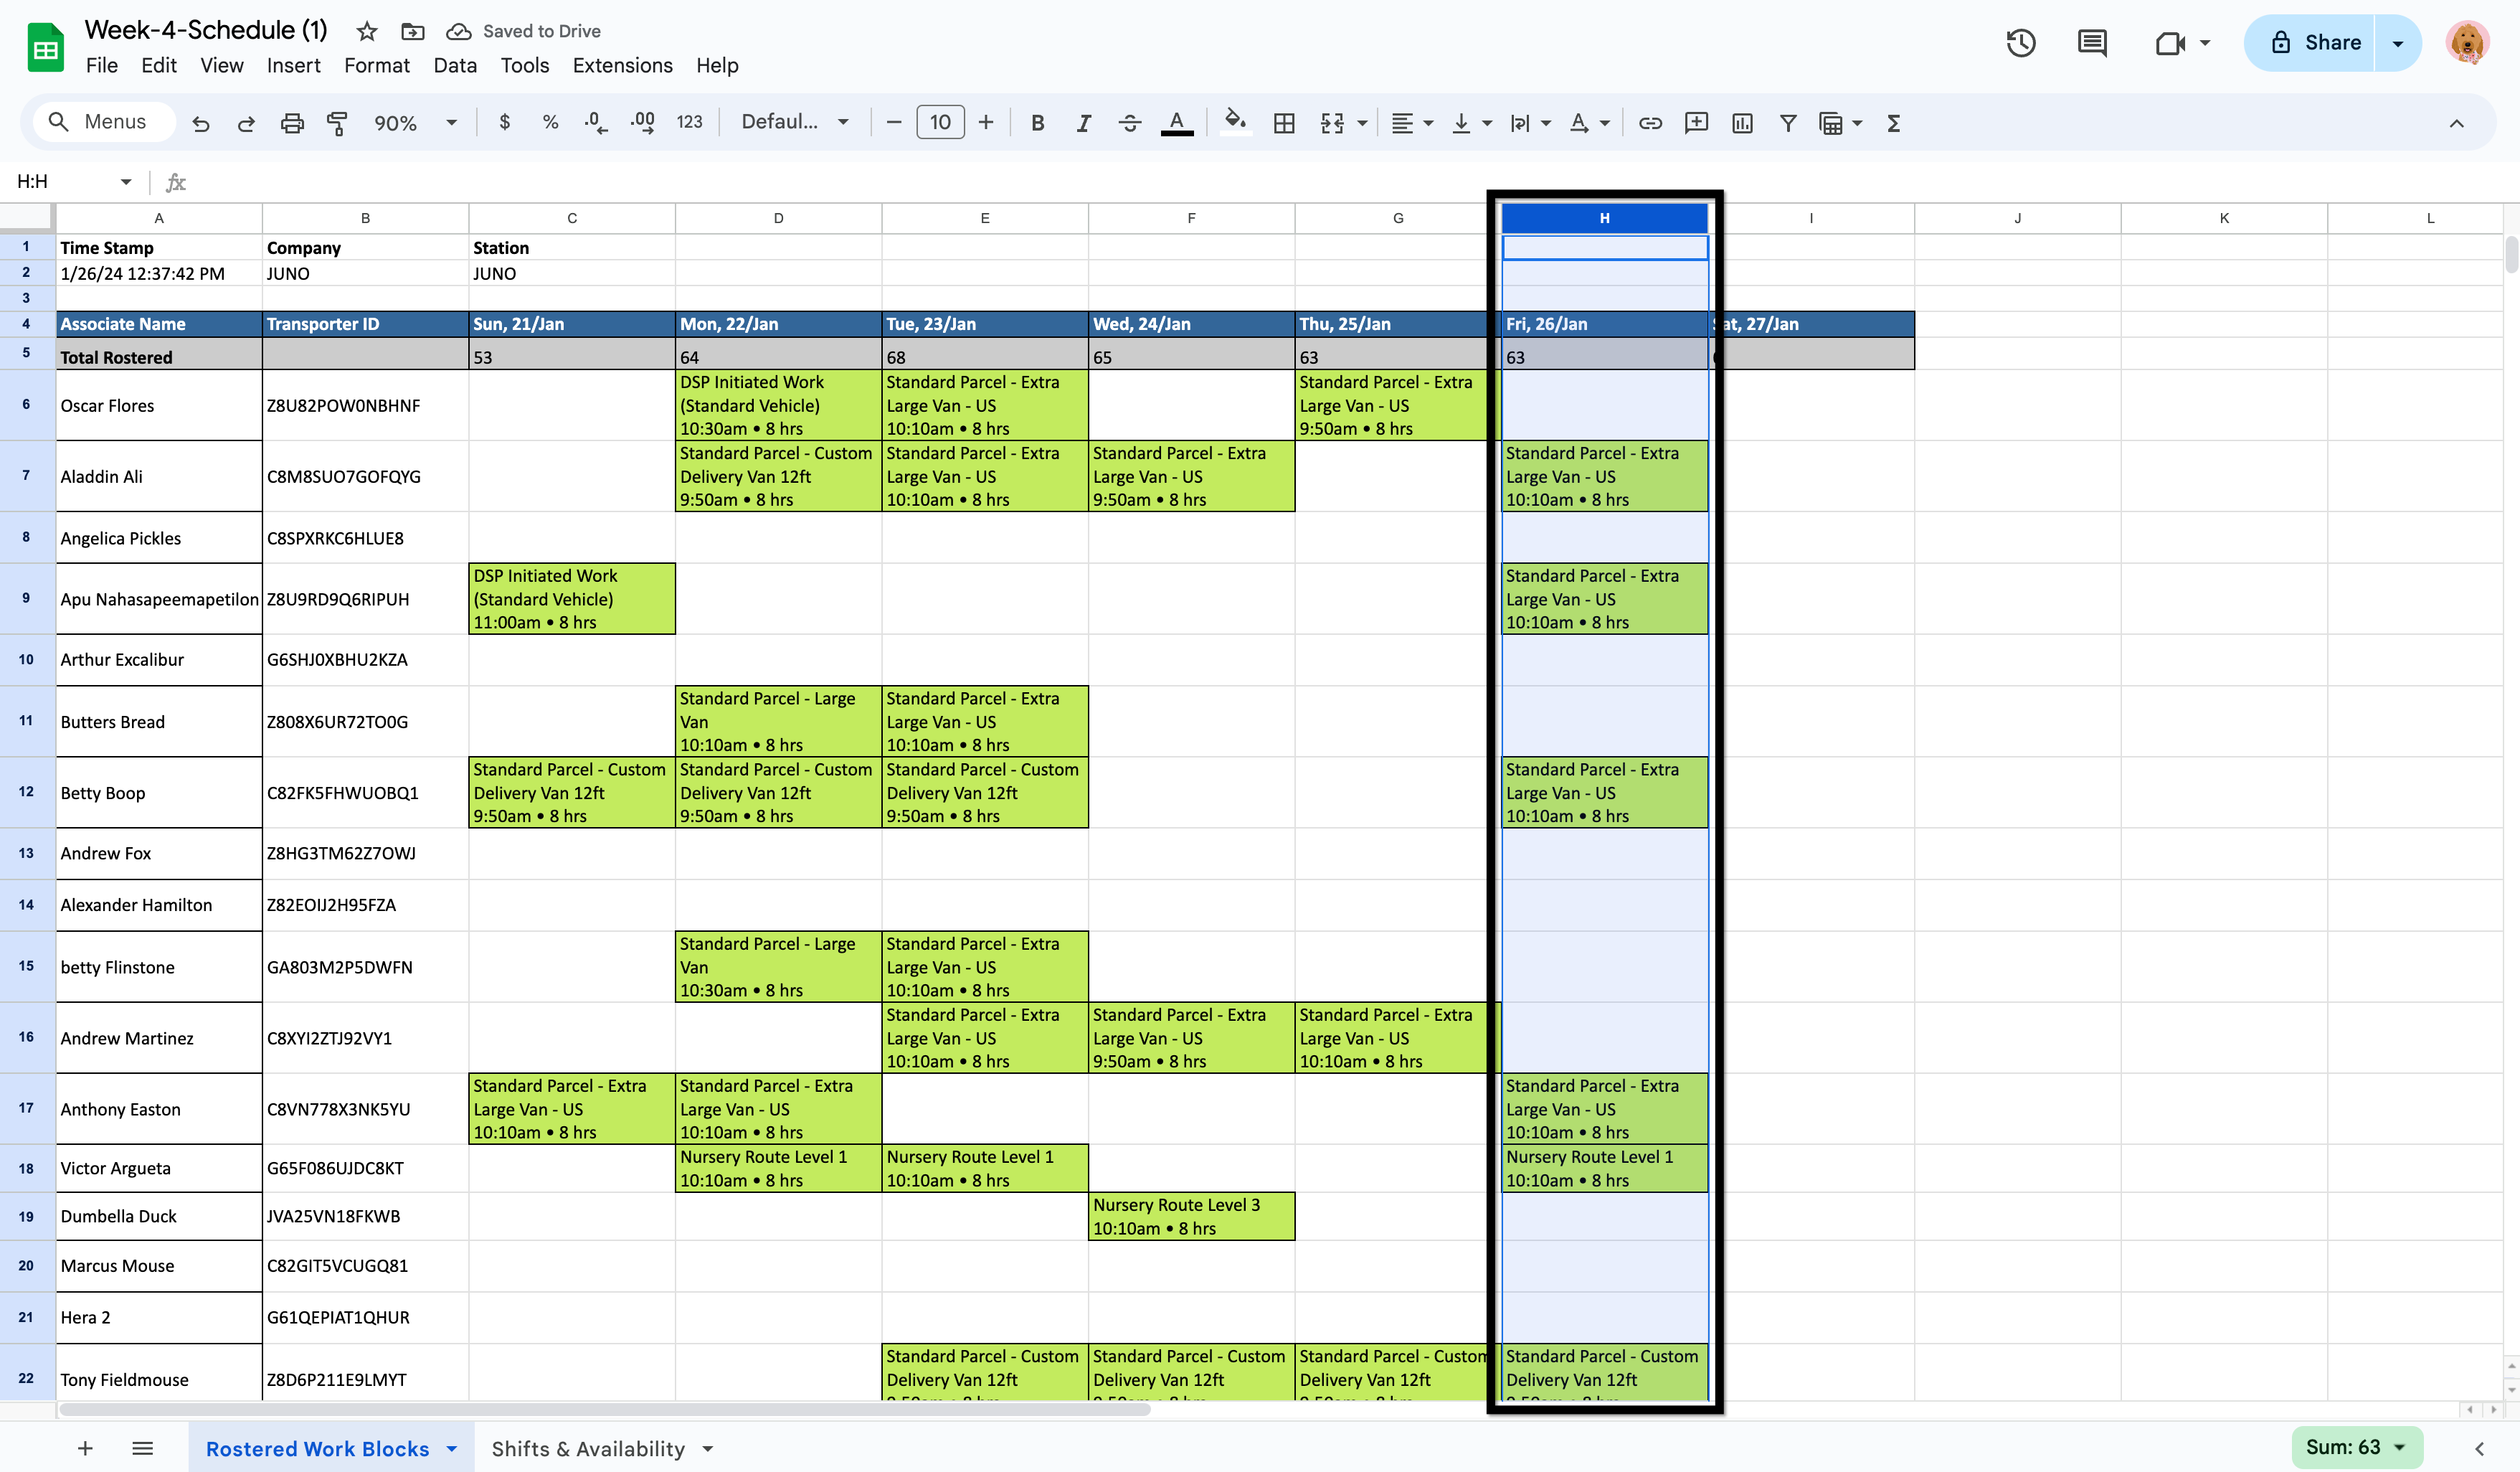Expand the zoom 90% dropdown

[451, 123]
